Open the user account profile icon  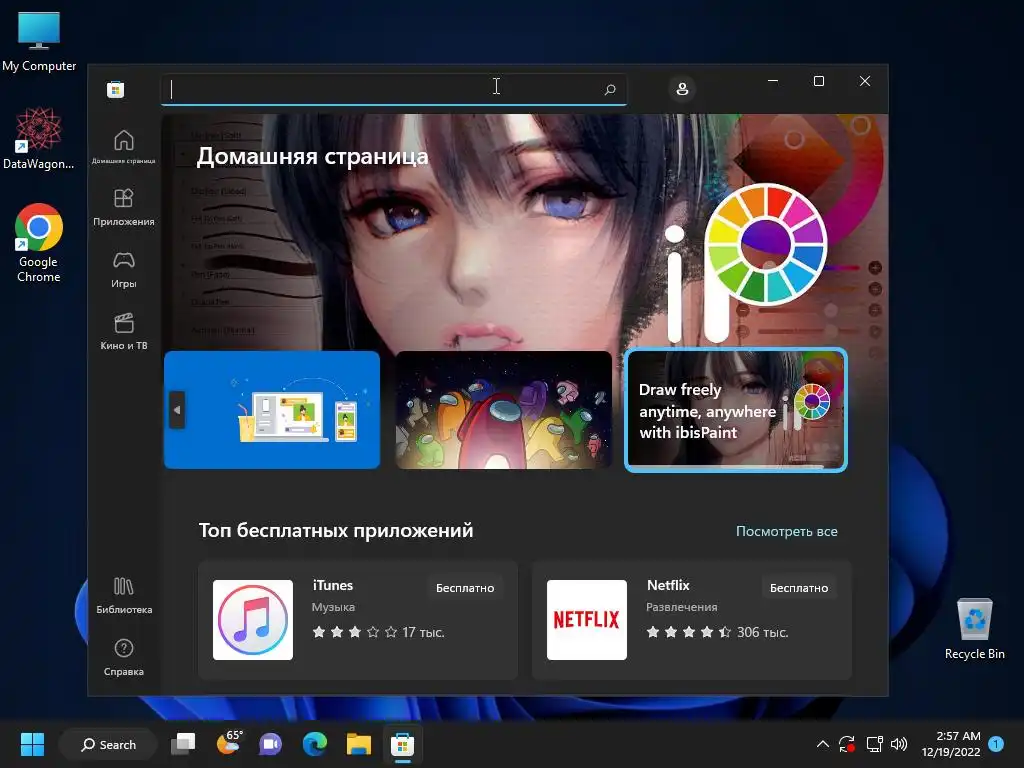(682, 89)
